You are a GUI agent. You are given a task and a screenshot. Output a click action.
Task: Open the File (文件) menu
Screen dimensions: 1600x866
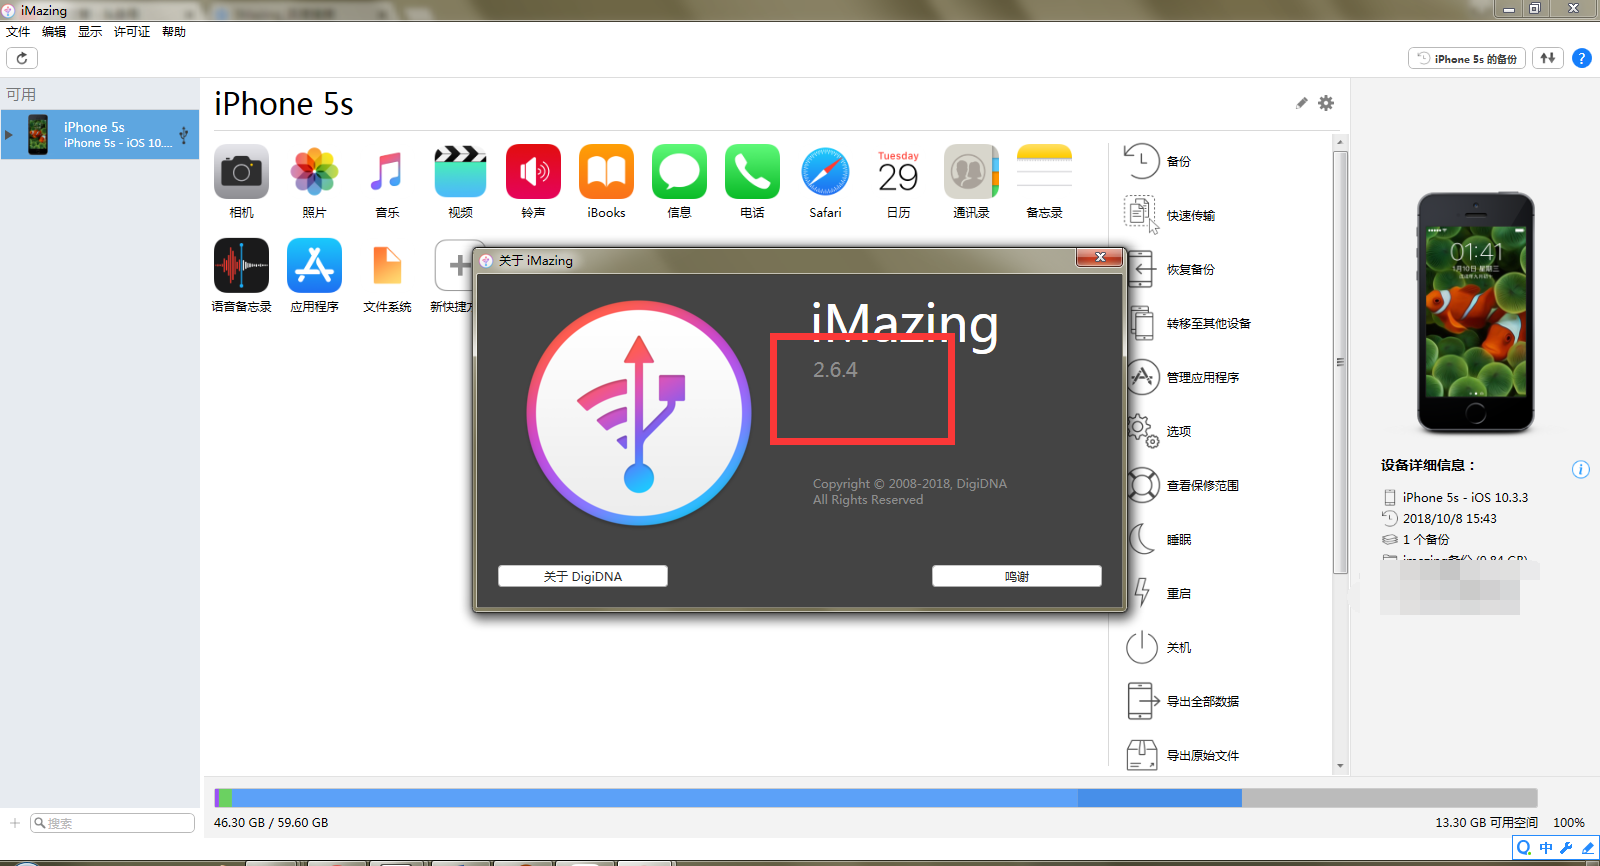[x=18, y=32]
